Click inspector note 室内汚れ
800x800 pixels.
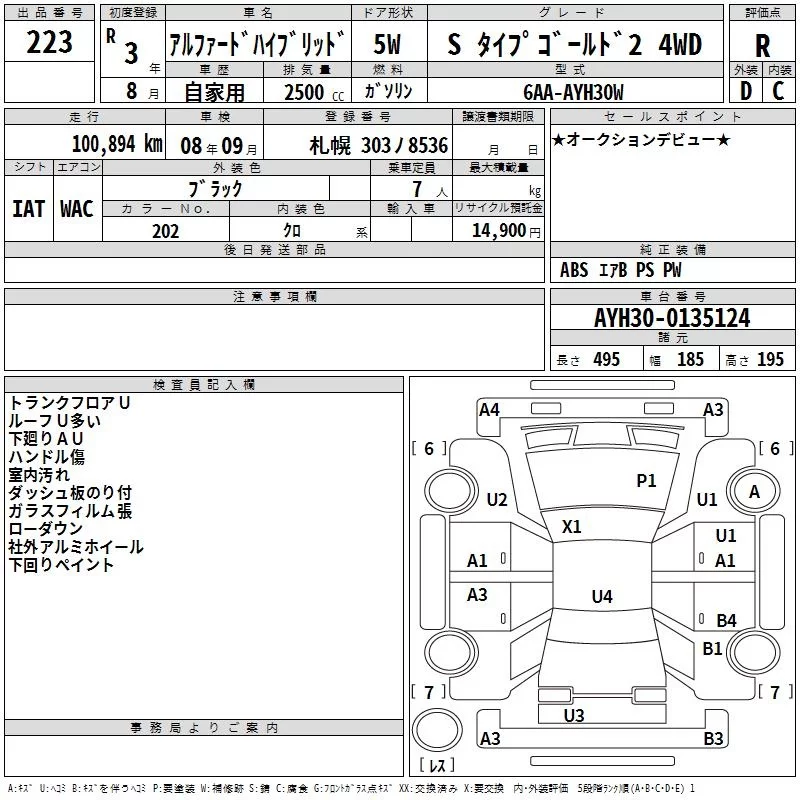pyautogui.click(x=39, y=474)
